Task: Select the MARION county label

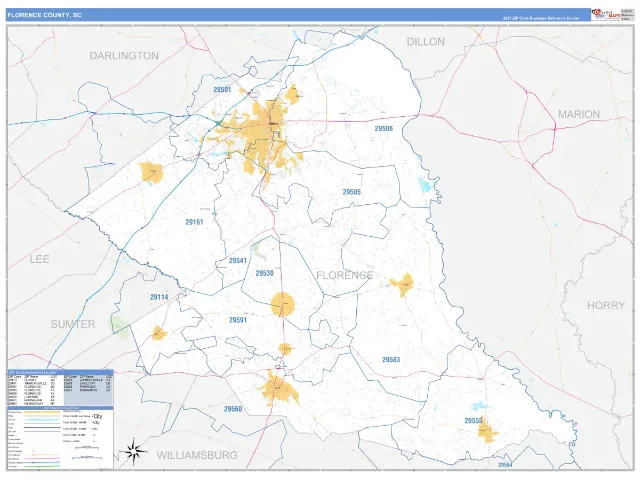Action: (579, 114)
